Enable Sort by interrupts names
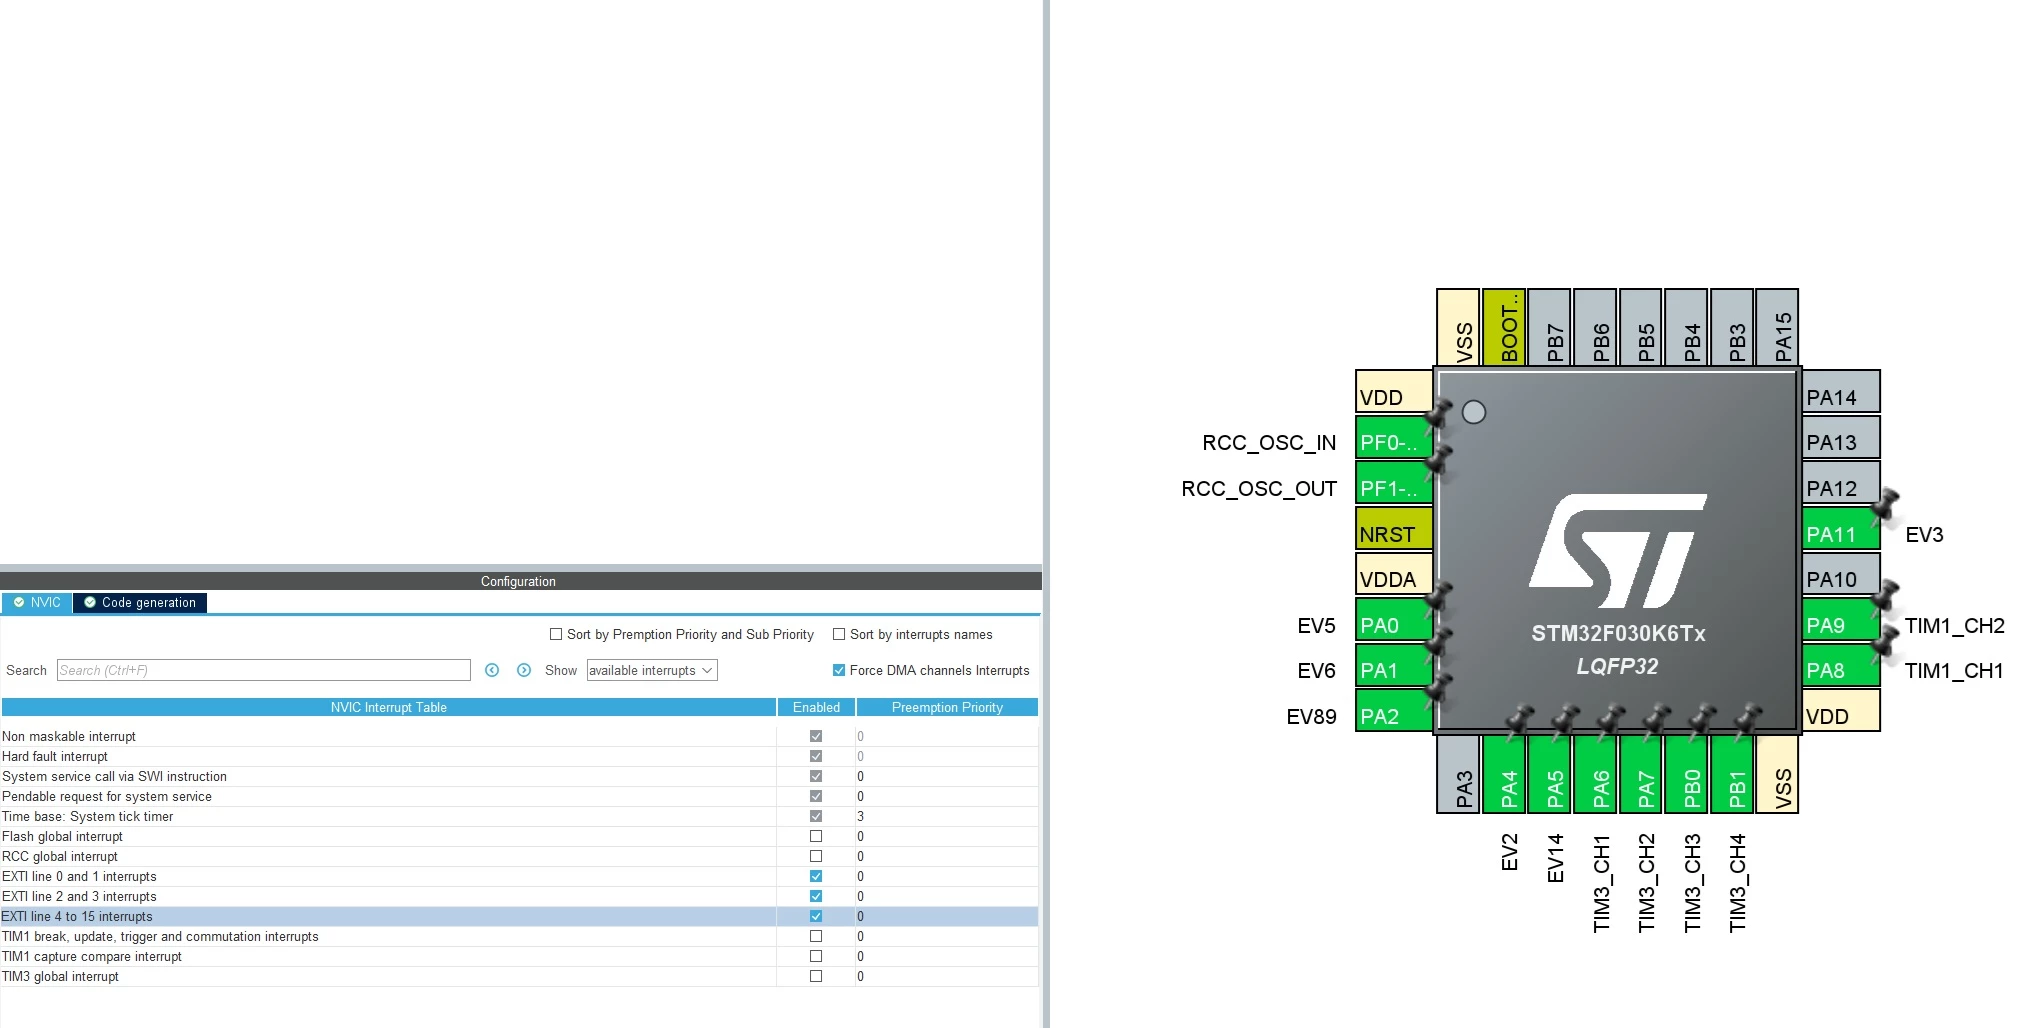Screen dimensions: 2028x1028 (x=839, y=634)
